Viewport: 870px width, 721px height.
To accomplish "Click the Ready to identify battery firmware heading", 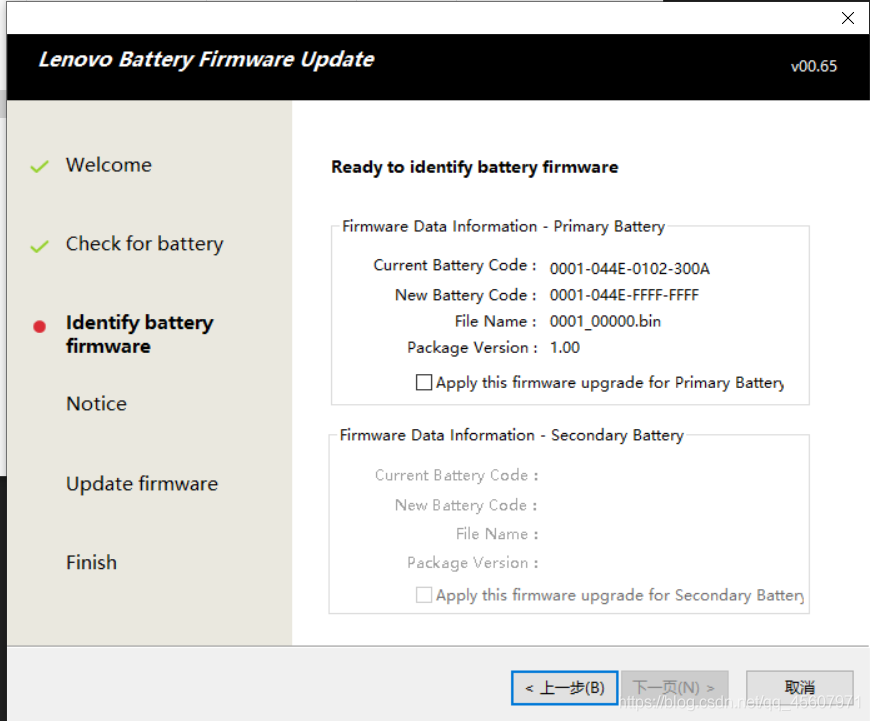I will [475, 167].
